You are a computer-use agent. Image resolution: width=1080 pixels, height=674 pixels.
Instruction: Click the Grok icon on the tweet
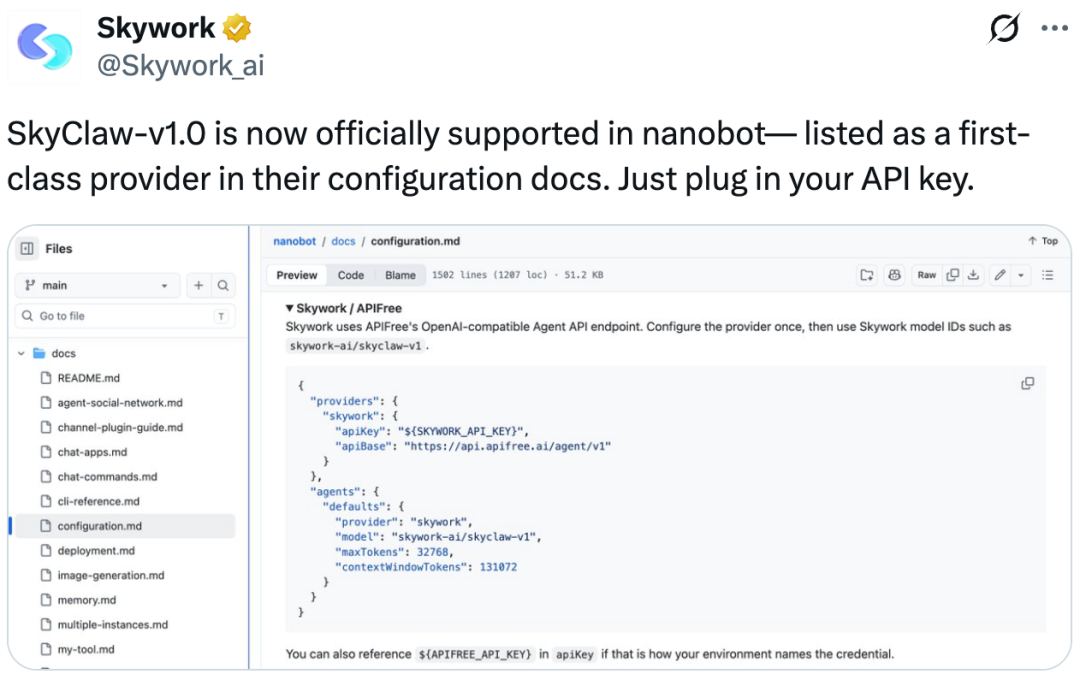click(x=1004, y=29)
